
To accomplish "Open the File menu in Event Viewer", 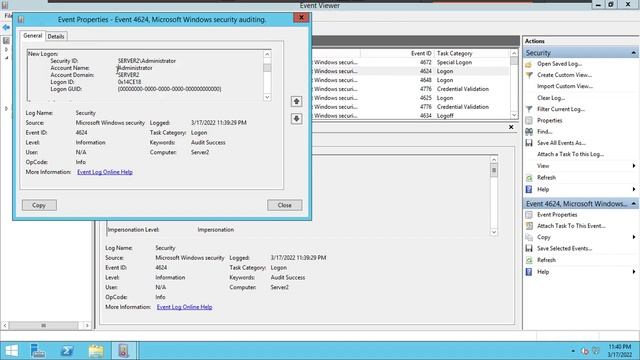I will tap(8, 16).
